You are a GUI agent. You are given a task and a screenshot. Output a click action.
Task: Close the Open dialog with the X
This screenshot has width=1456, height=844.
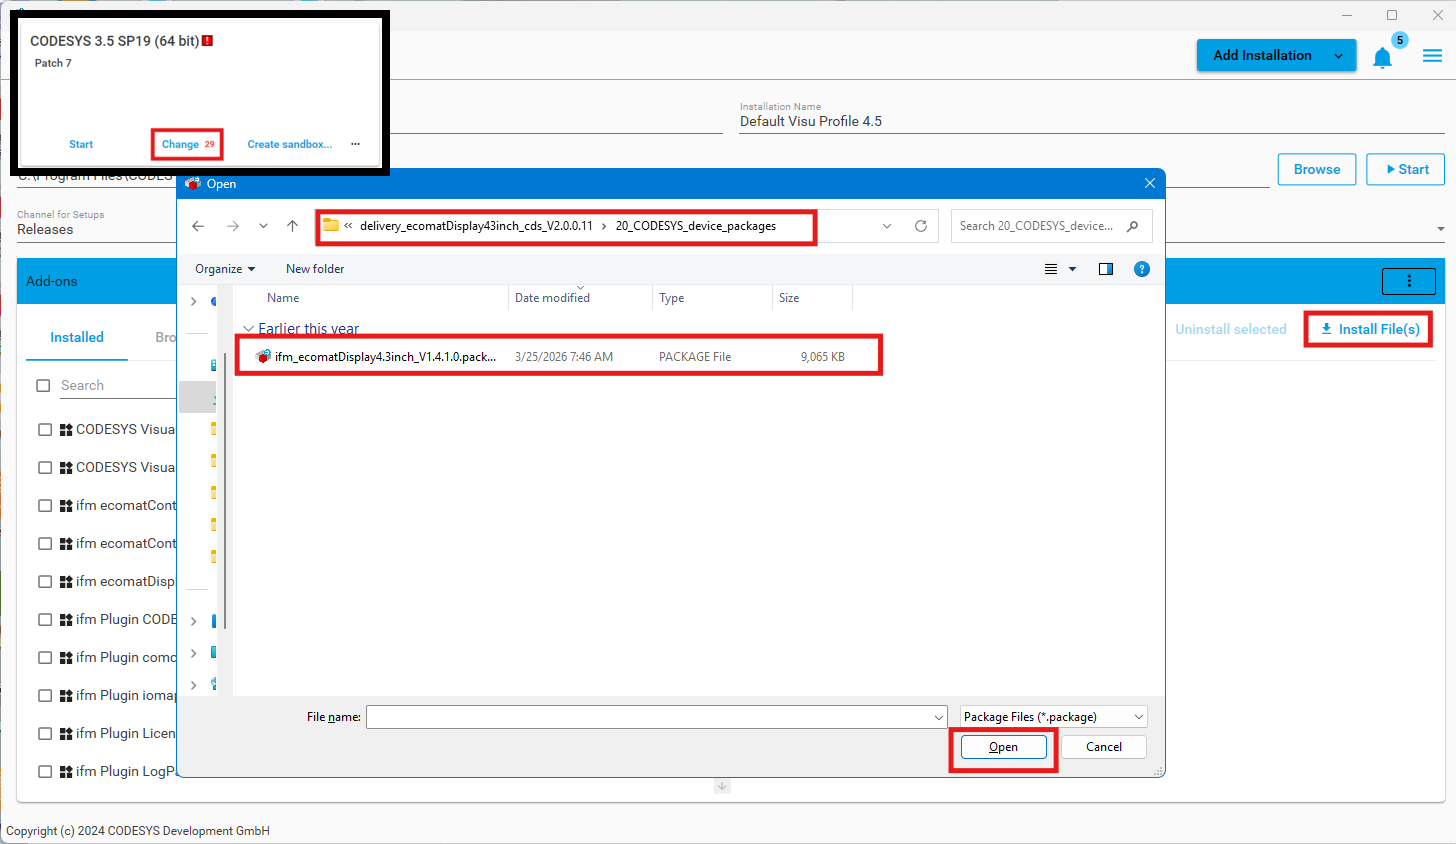pyautogui.click(x=1150, y=183)
